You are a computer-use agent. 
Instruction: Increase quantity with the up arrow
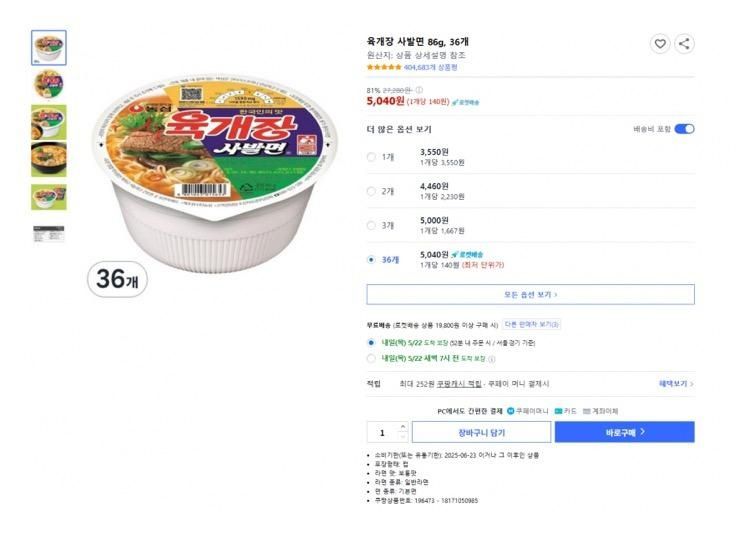[403, 427]
